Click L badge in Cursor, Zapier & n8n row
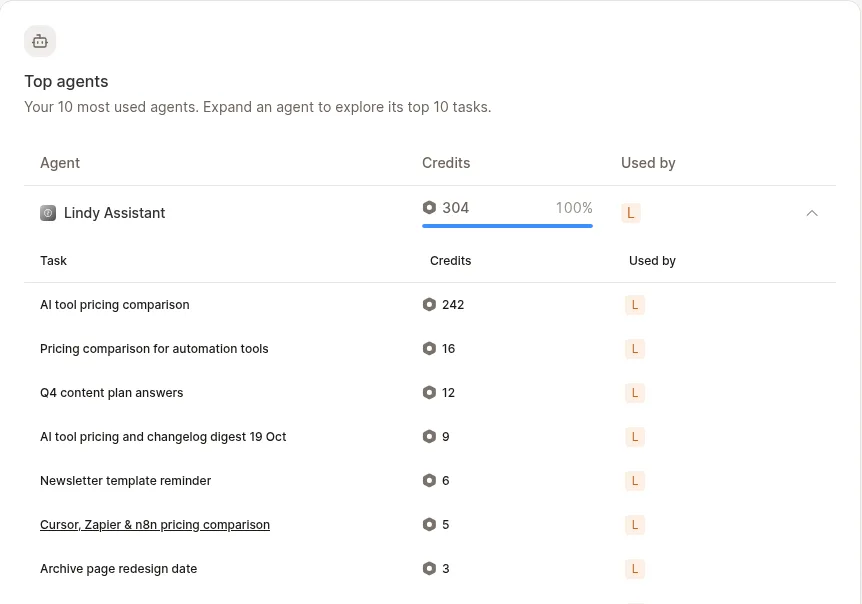Screen dimensions: 862x604 click(635, 525)
